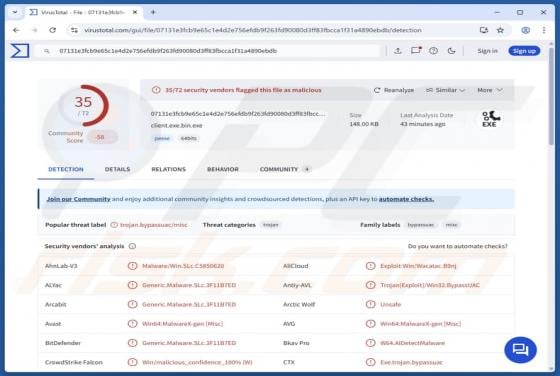Open the browser tab search dropdown
560x376 pixels.
point(15,12)
